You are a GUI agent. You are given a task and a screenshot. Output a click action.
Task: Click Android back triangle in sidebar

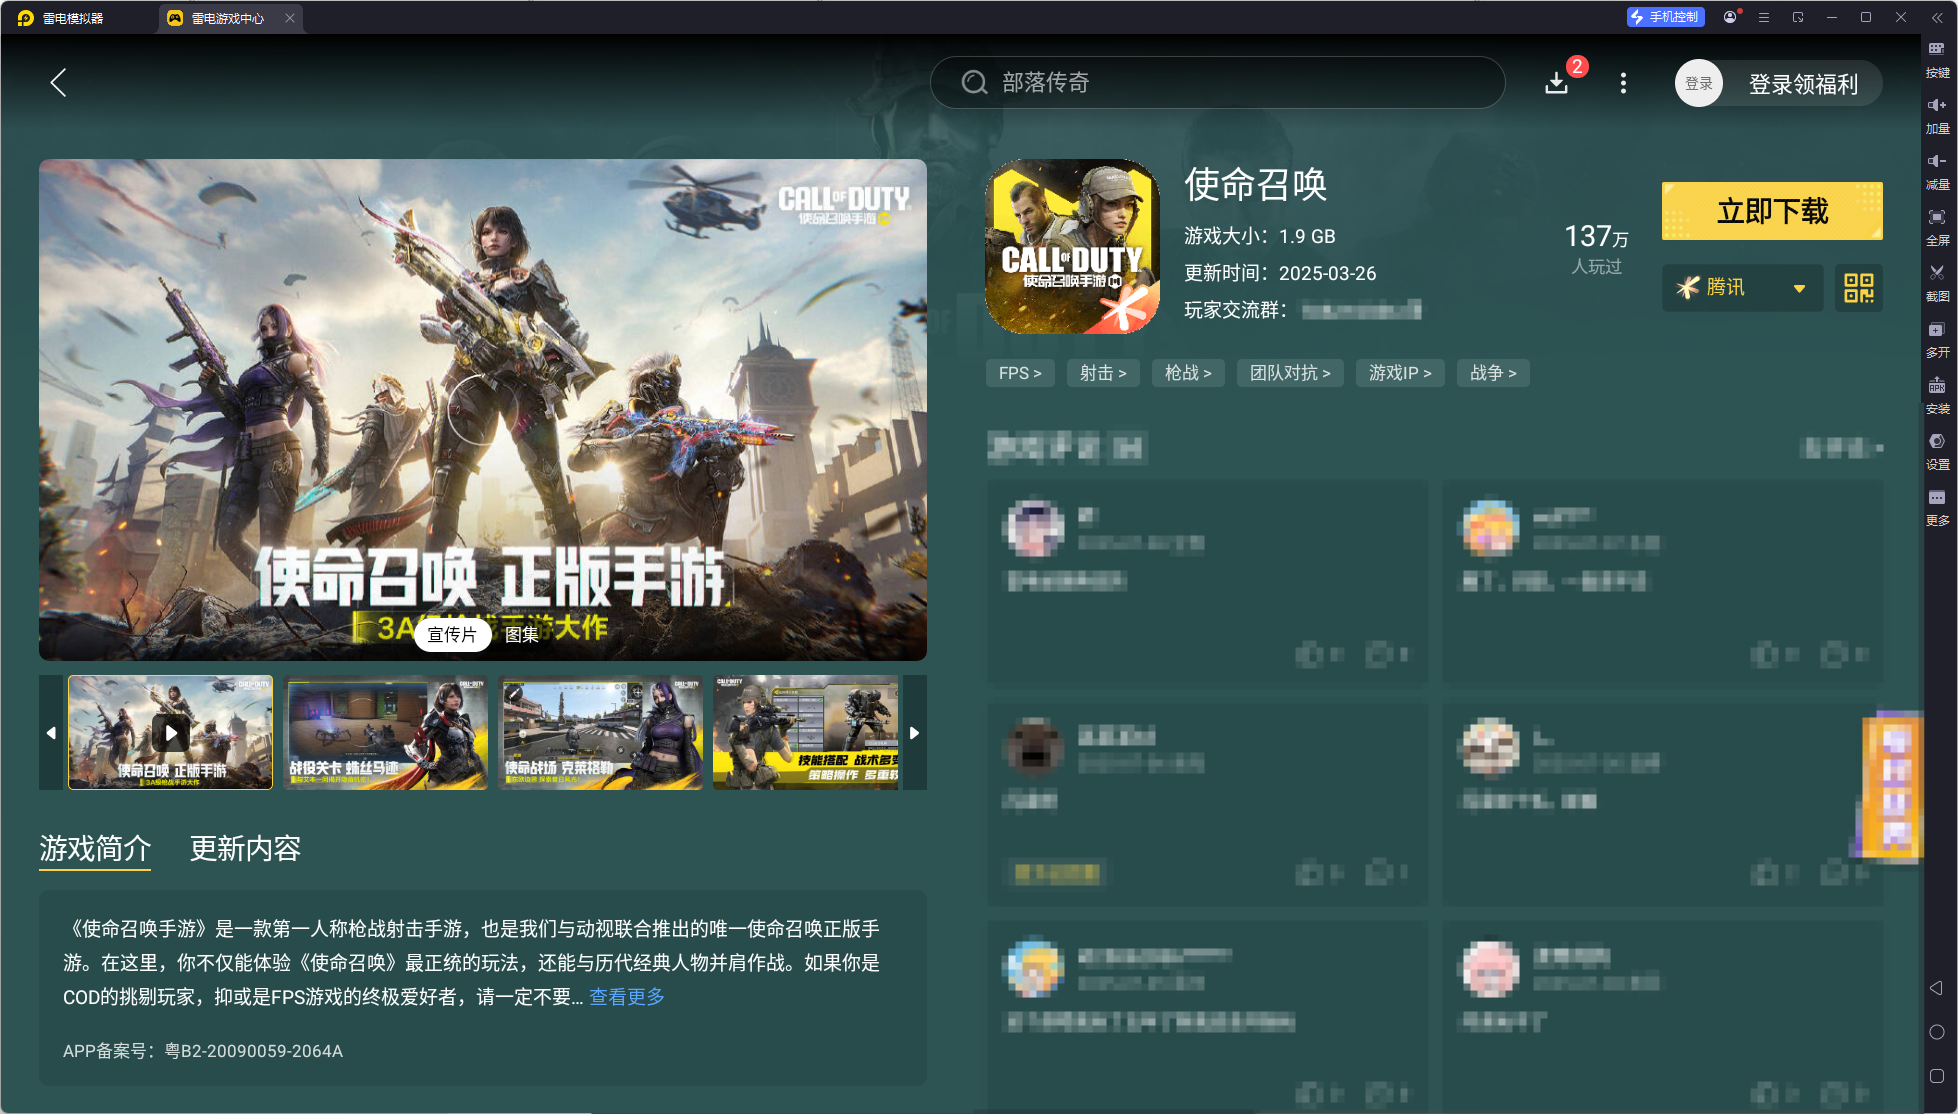1936,988
